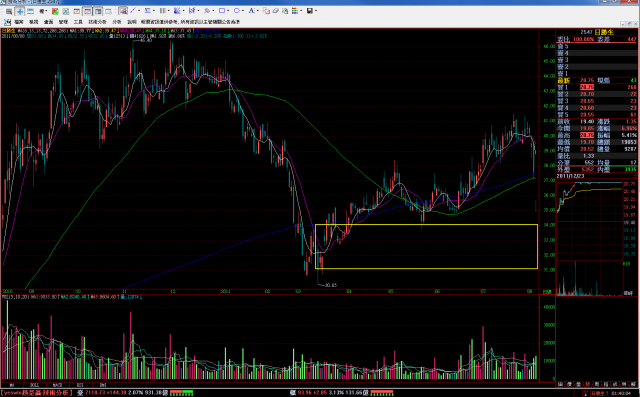Click the 20.55 bid price row

click(597, 115)
